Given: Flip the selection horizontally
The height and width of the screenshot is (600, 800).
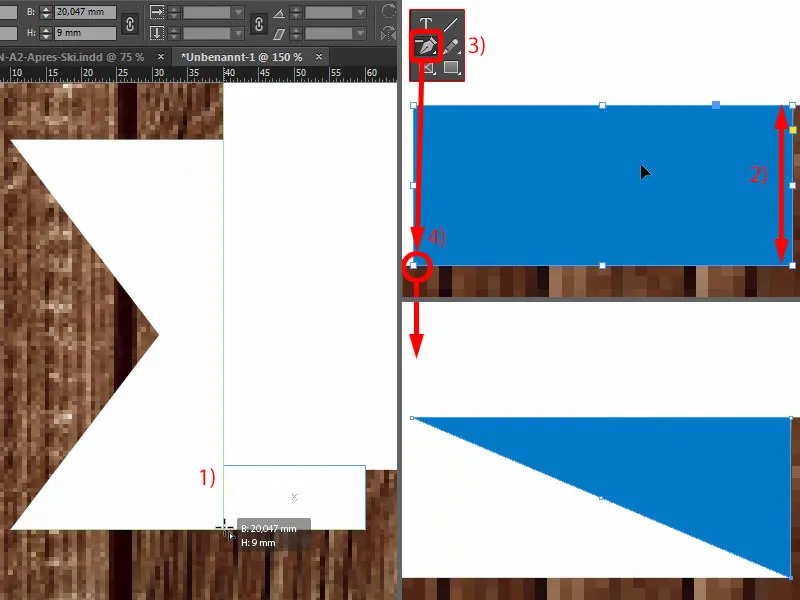Looking at the screenshot, I should pos(389,34).
